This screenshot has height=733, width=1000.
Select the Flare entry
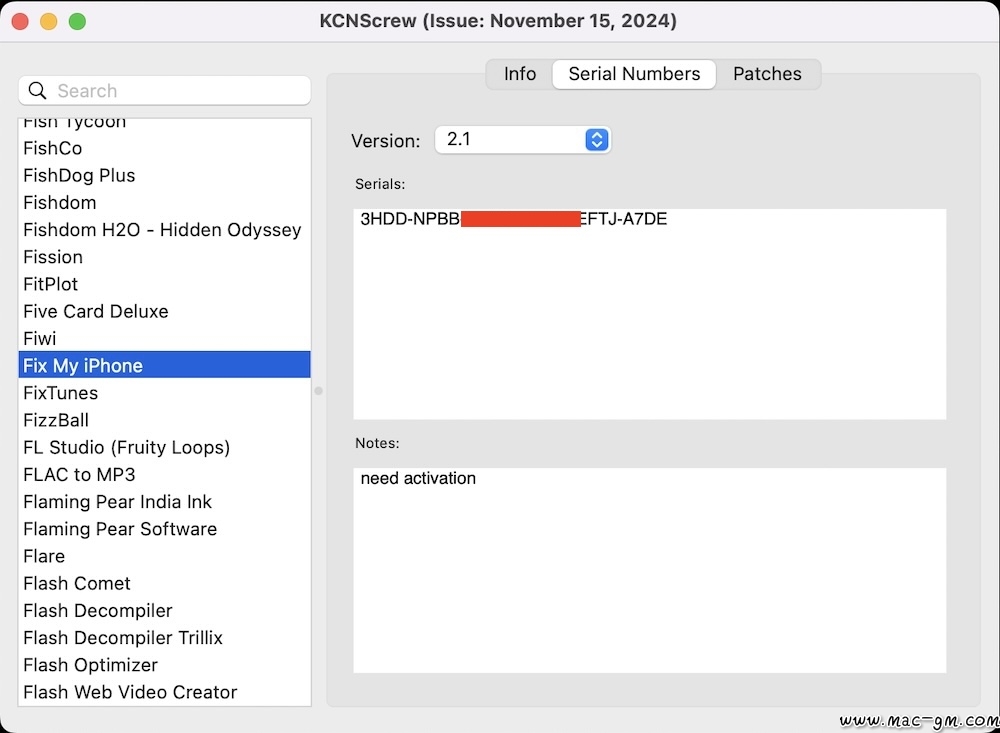click(165, 556)
